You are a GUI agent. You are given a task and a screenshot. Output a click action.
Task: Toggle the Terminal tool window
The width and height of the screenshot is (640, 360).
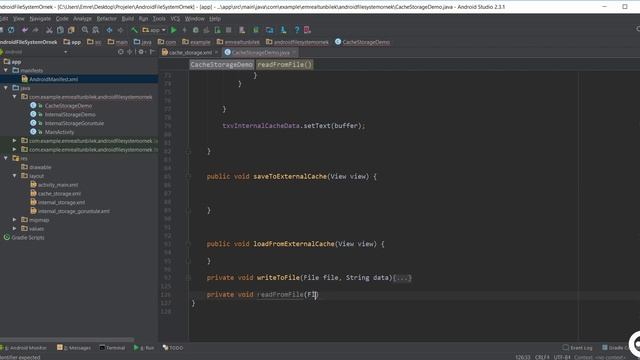tap(112, 348)
